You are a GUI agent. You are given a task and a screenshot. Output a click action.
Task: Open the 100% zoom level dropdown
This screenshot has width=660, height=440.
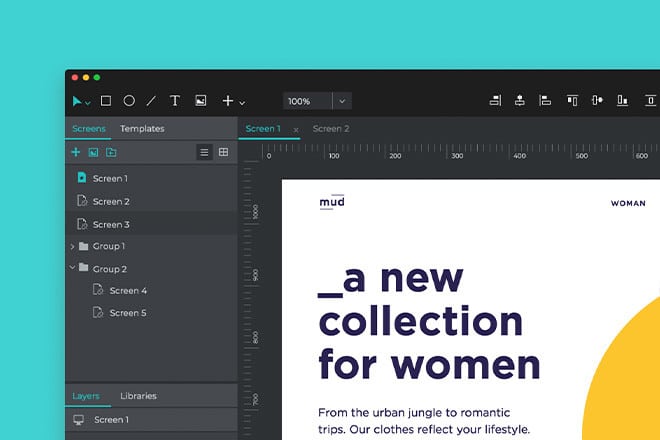point(342,101)
